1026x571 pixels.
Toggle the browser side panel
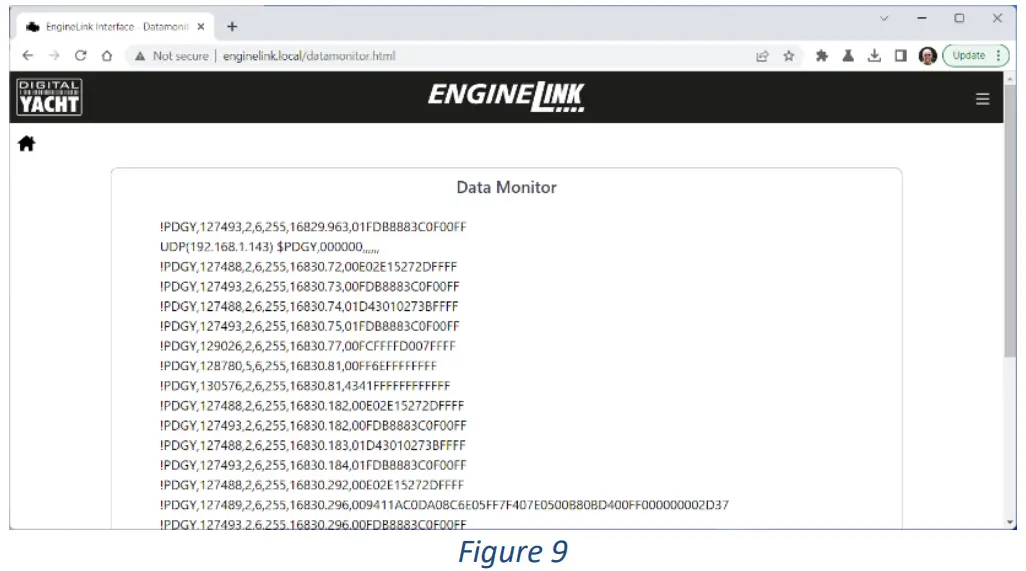click(900, 56)
